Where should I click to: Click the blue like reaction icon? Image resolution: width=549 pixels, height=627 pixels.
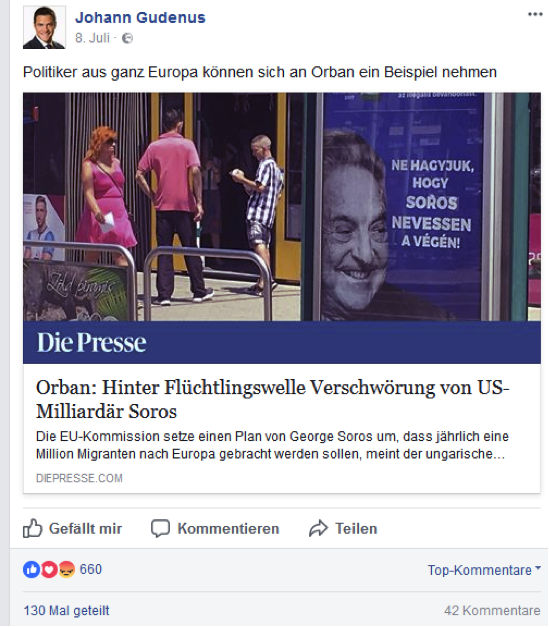point(32,569)
